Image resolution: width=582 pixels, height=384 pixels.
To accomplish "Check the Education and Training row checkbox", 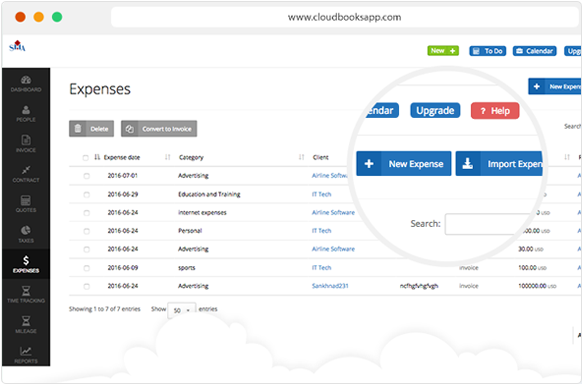I will 86,194.
